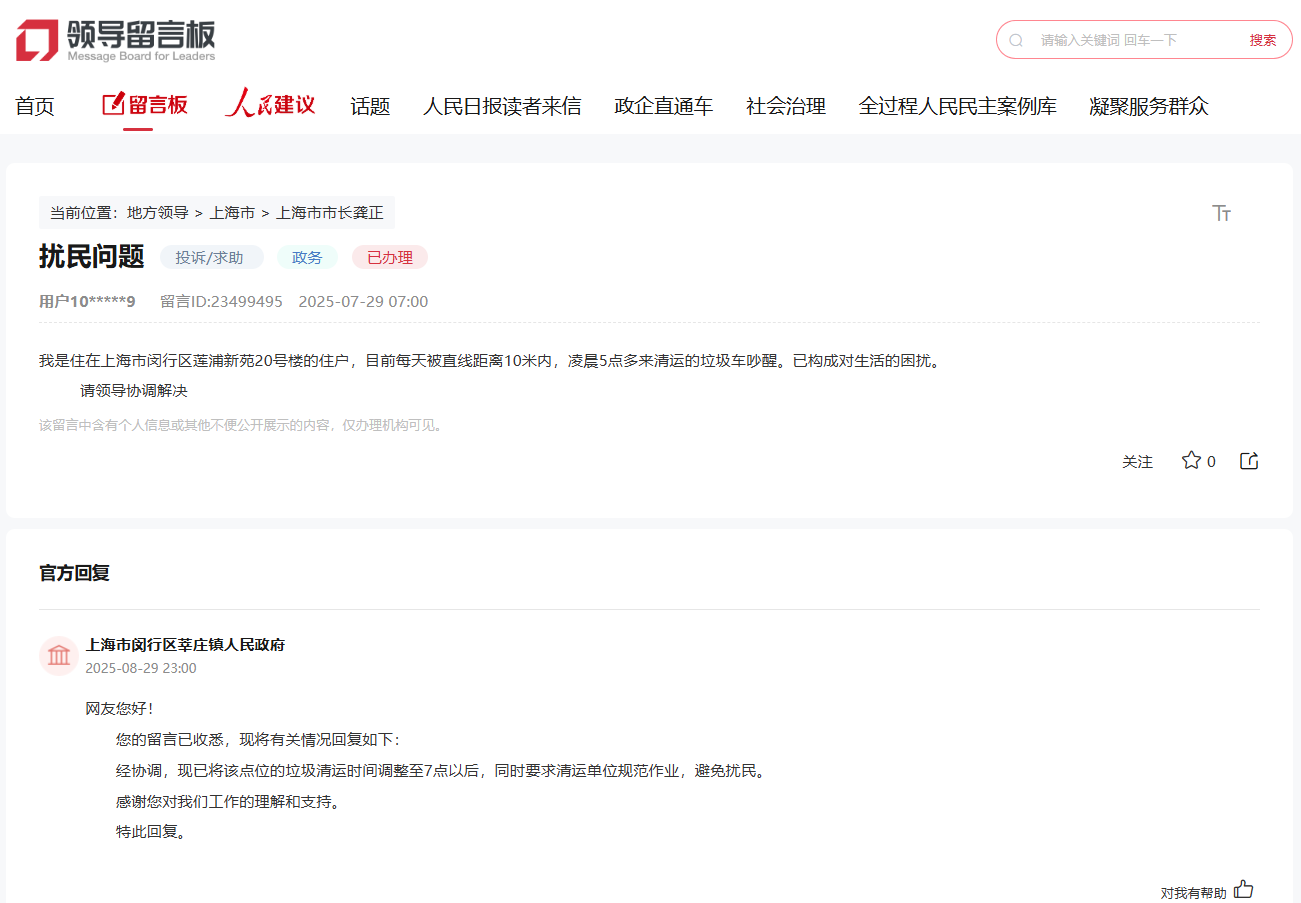Click the 地方领导 breadcrumb link

(x=157, y=213)
